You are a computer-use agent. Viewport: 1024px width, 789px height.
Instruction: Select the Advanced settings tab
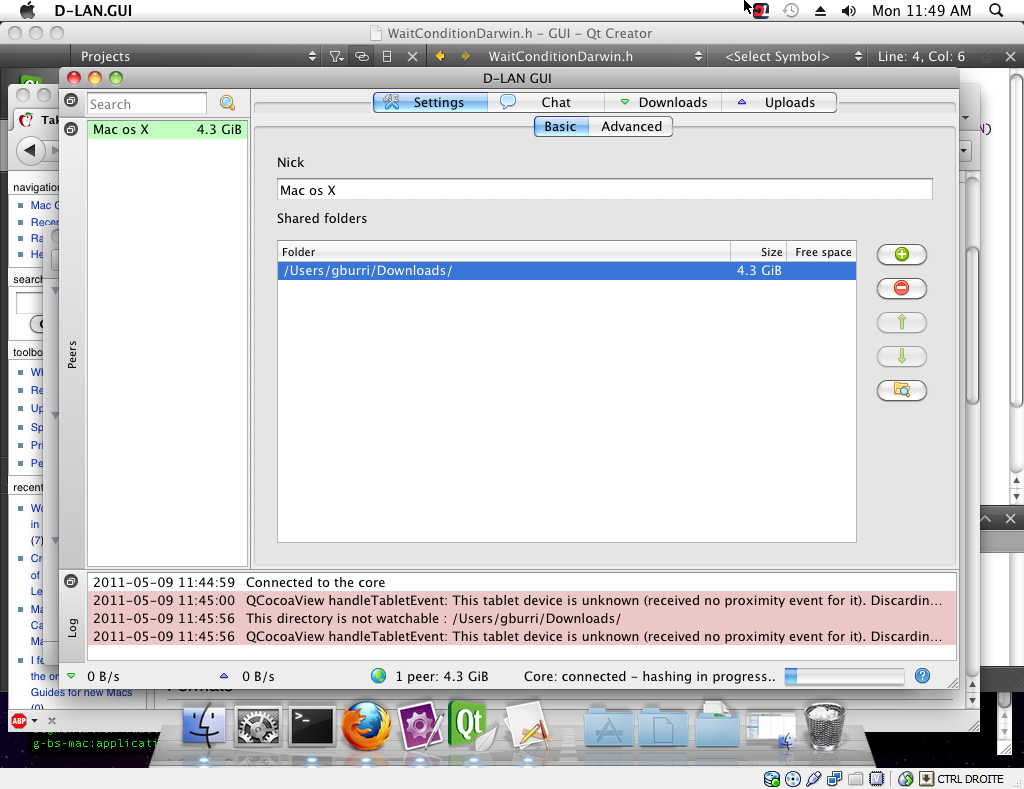pyautogui.click(x=631, y=126)
